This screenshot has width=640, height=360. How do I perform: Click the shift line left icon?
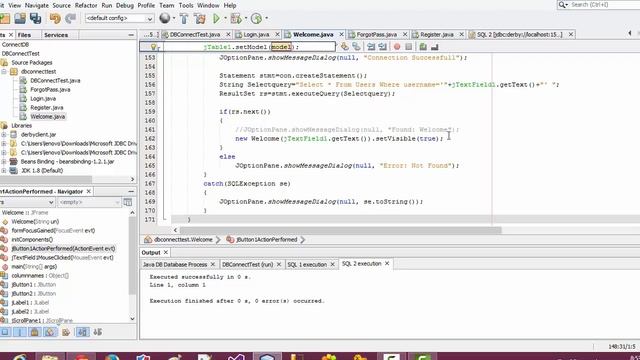(x=371, y=47)
